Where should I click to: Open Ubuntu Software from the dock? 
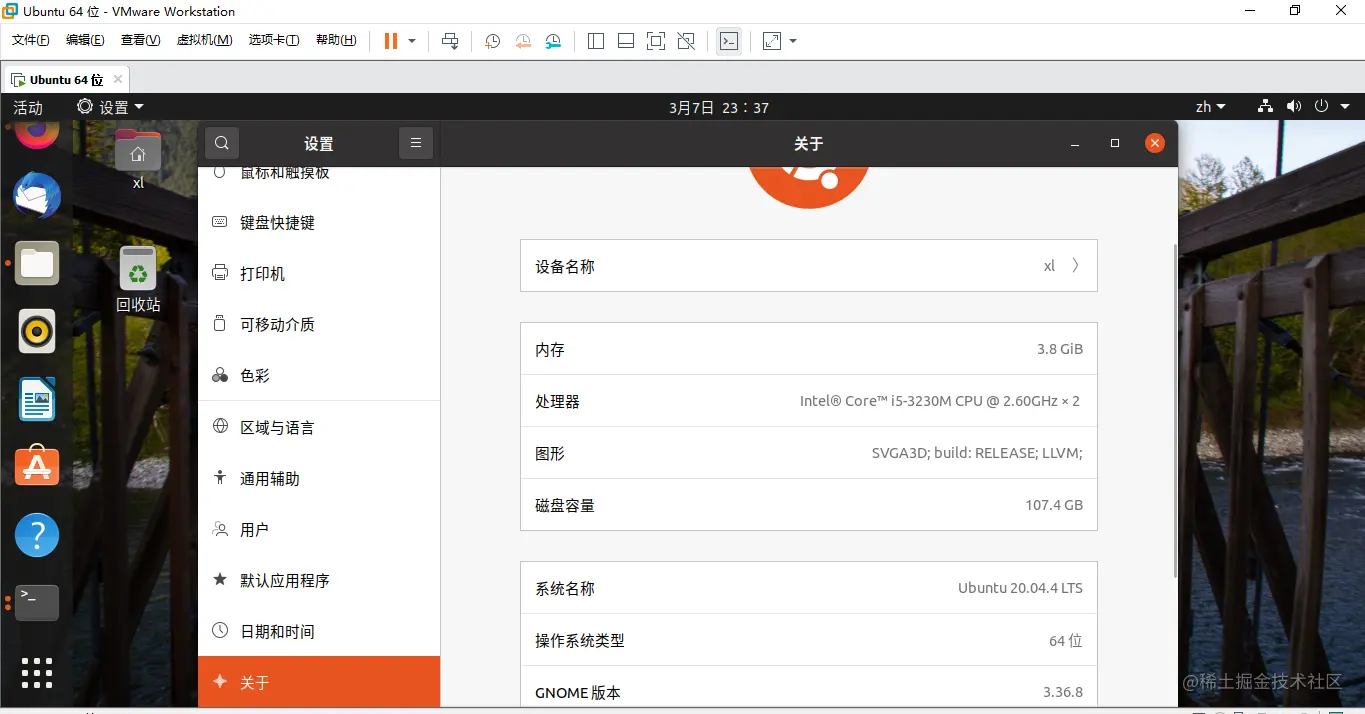(37, 467)
